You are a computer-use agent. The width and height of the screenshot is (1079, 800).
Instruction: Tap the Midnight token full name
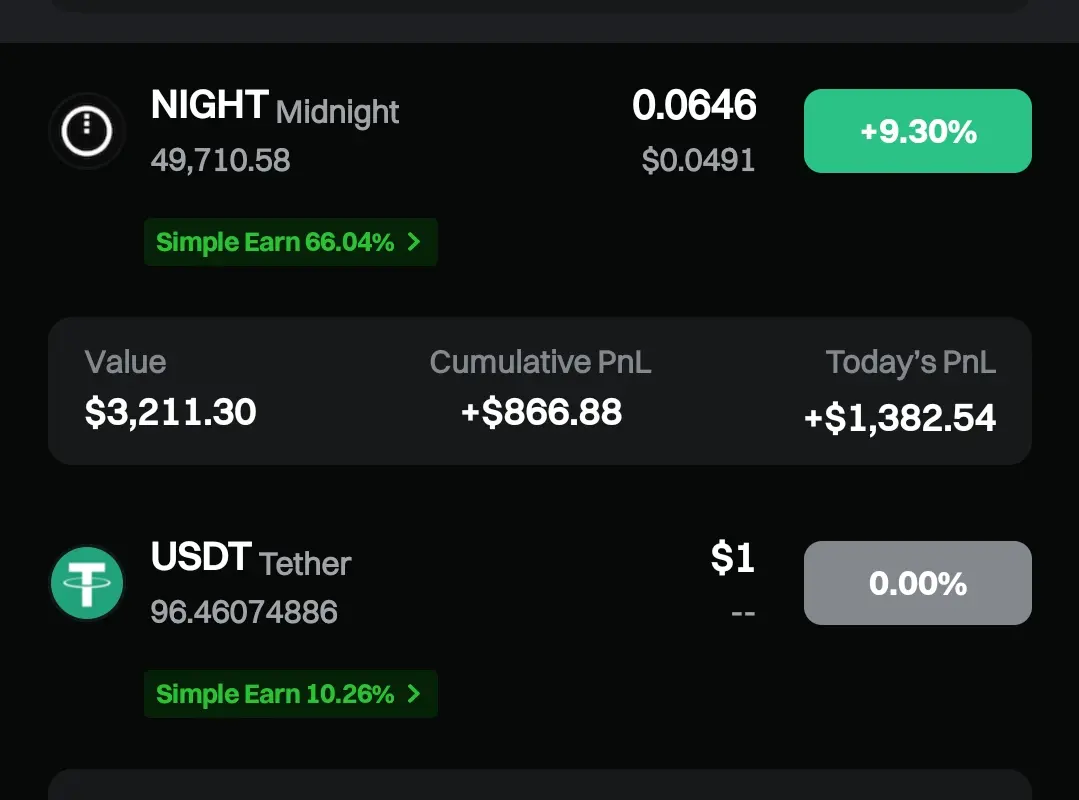337,112
